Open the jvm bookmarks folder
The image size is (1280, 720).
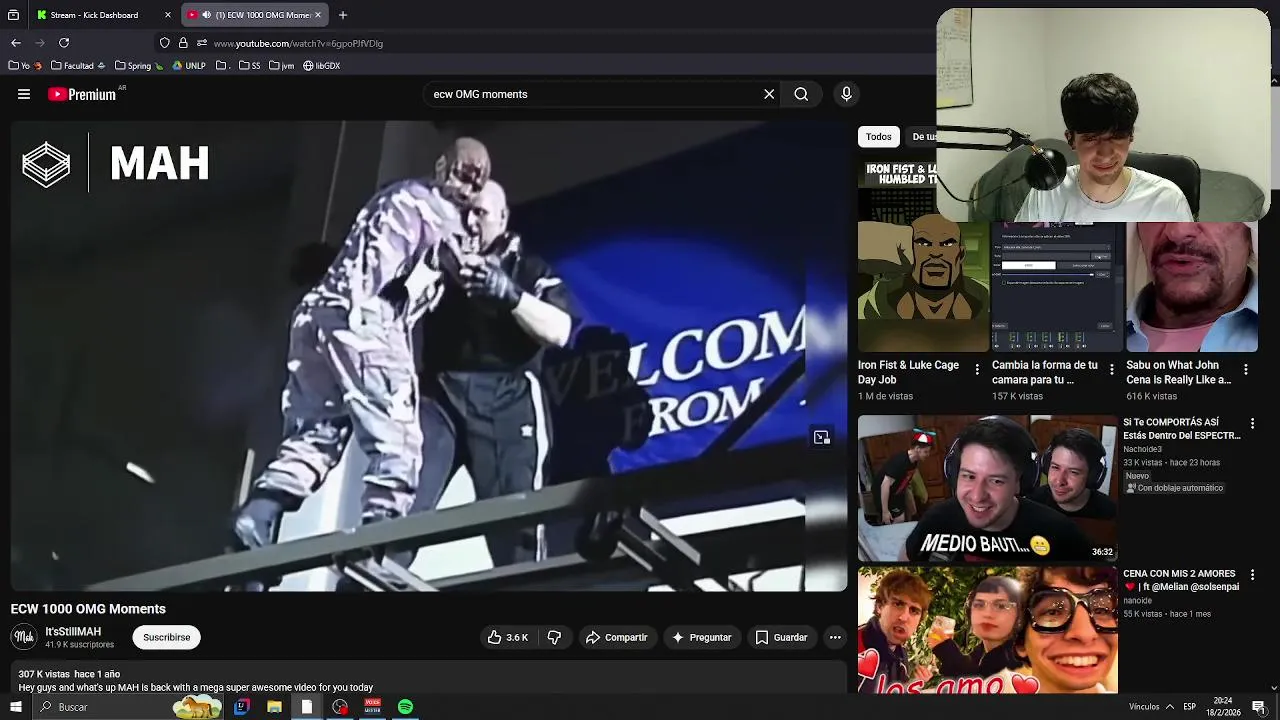pos(281,66)
